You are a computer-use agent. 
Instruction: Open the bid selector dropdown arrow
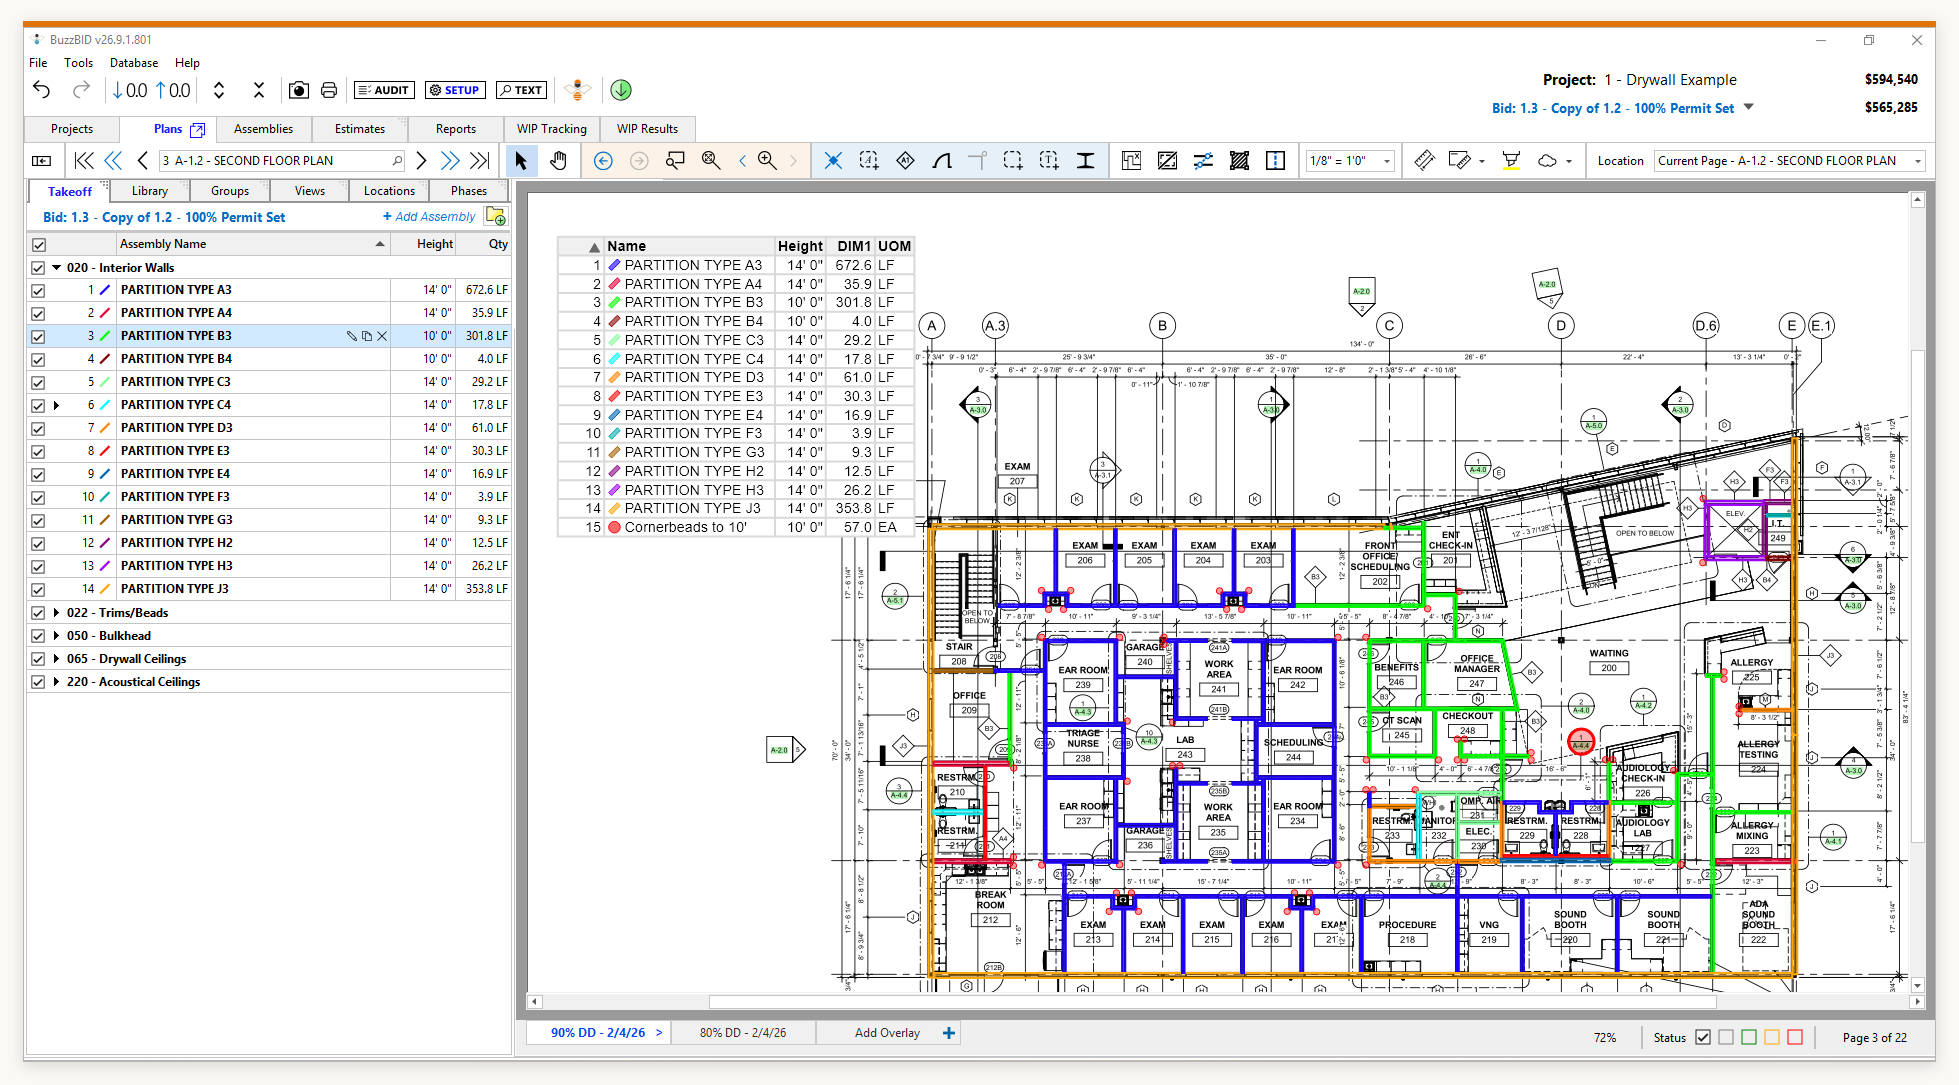(x=1749, y=107)
